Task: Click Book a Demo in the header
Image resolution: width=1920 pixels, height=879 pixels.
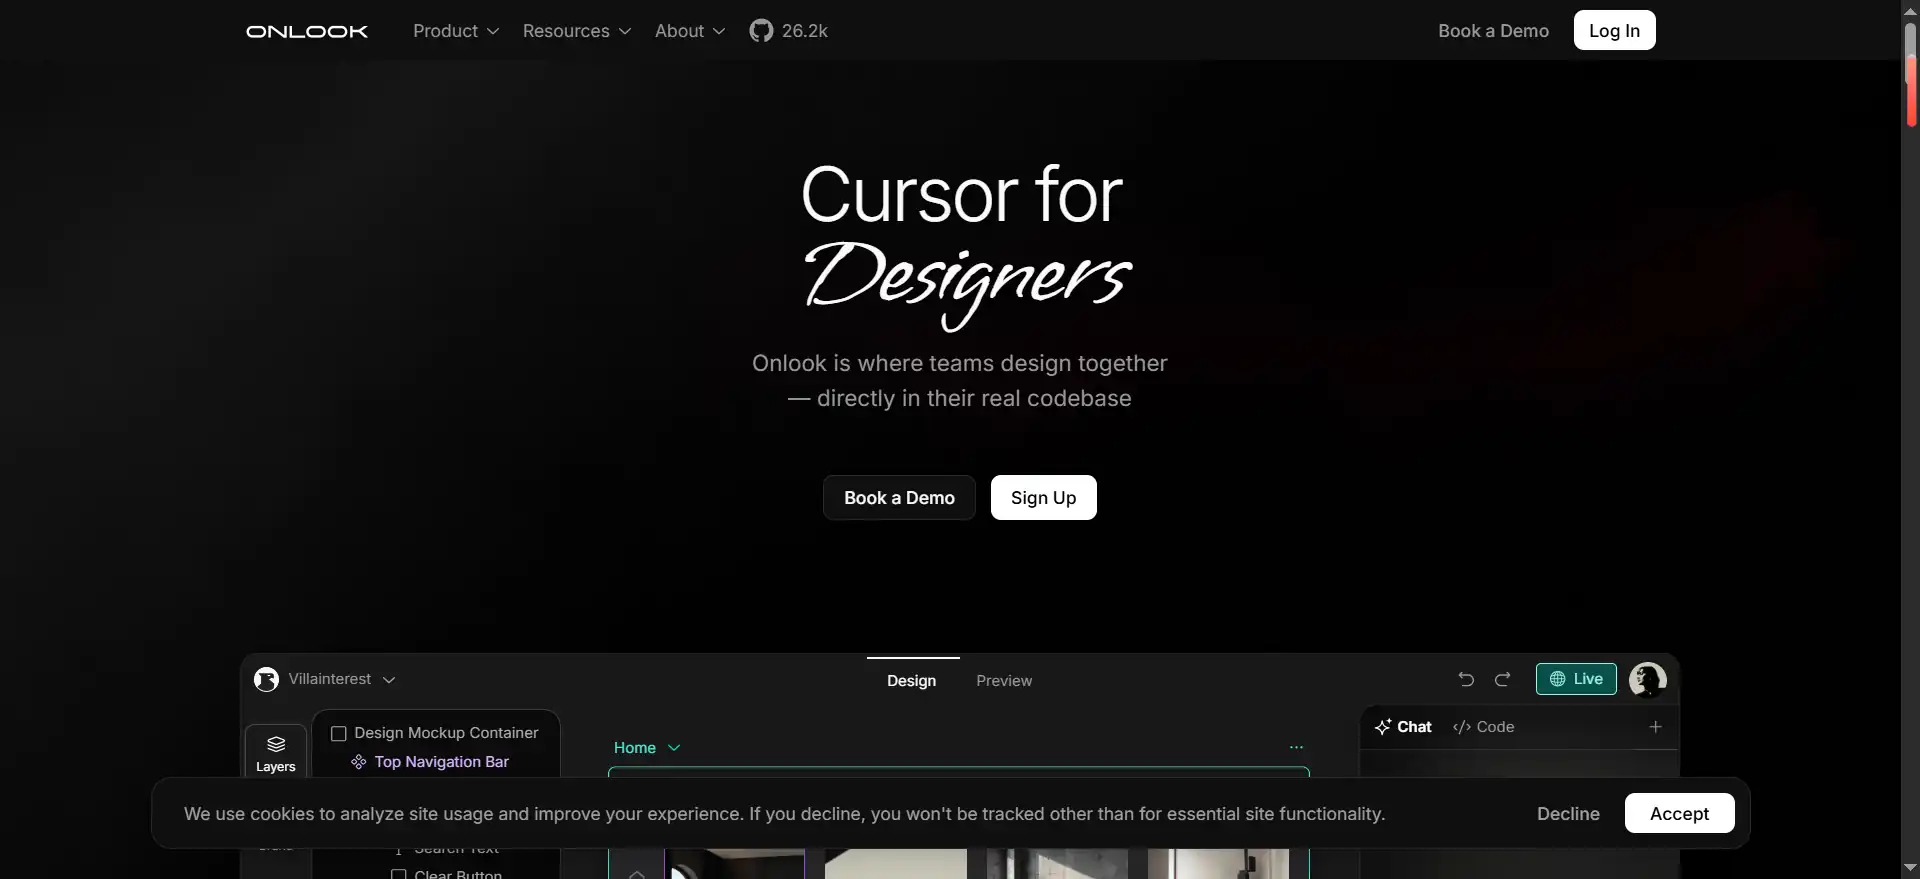Action: [1493, 31]
